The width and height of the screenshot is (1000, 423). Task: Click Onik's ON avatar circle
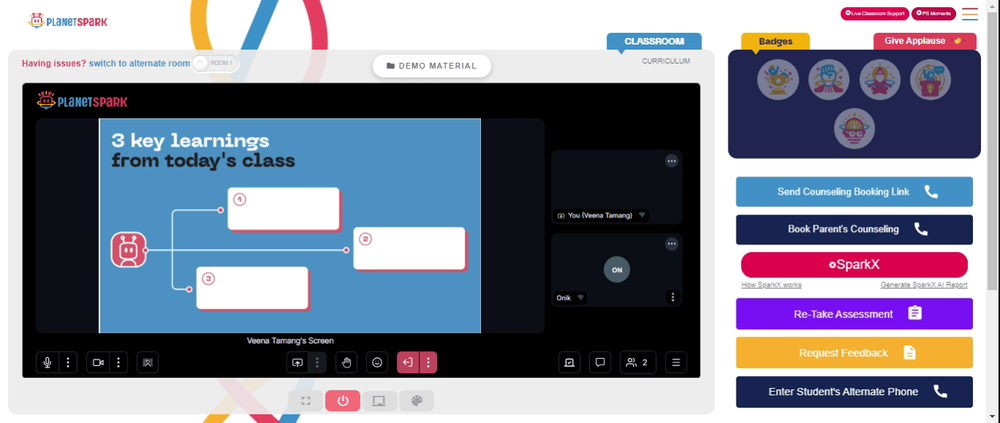(x=617, y=269)
